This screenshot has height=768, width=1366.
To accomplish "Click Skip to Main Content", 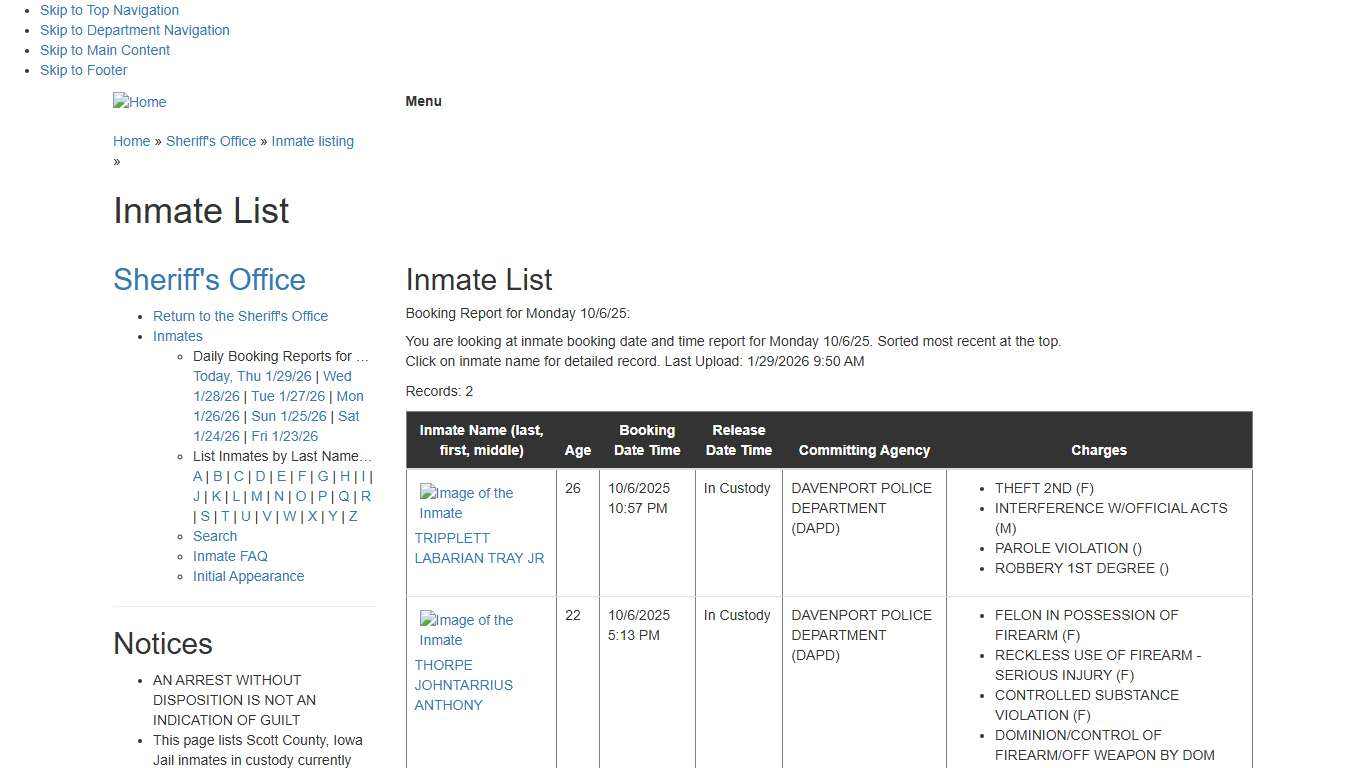I will coord(104,50).
